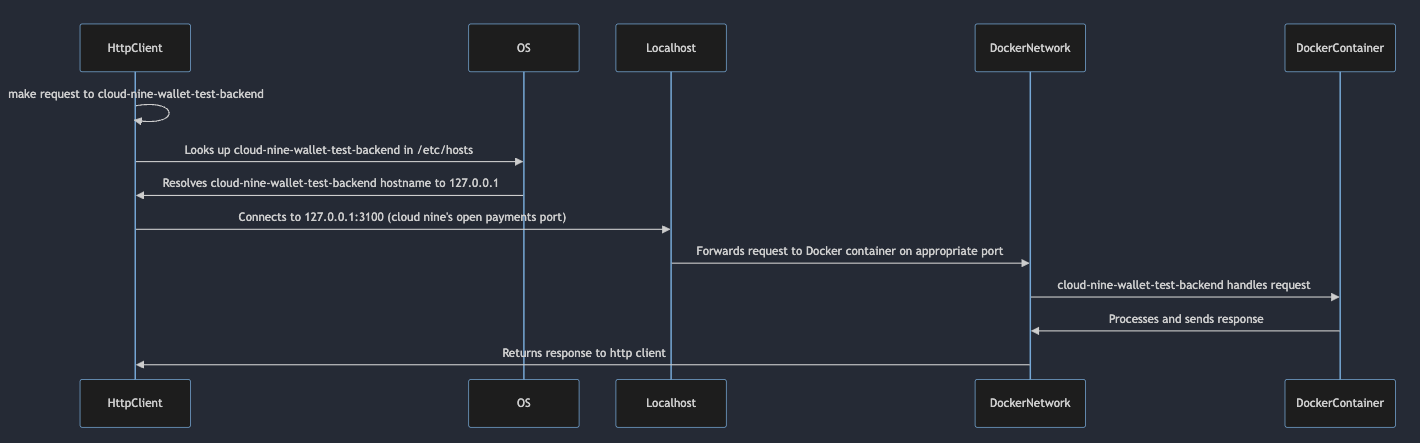Viewport: 1420px width, 443px height.
Task: Click the bottom Localhost participant box
Action: pos(670,403)
